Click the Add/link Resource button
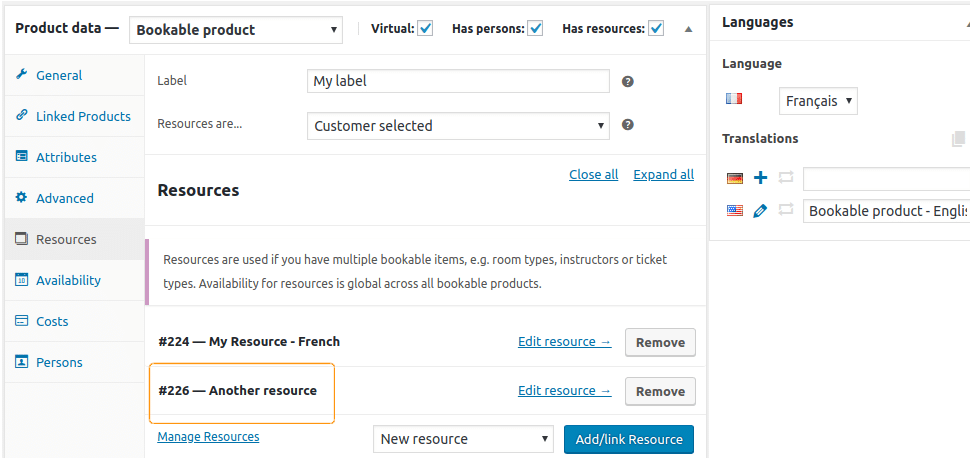Image resolution: width=970 pixels, height=462 pixels. (x=629, y=439)
